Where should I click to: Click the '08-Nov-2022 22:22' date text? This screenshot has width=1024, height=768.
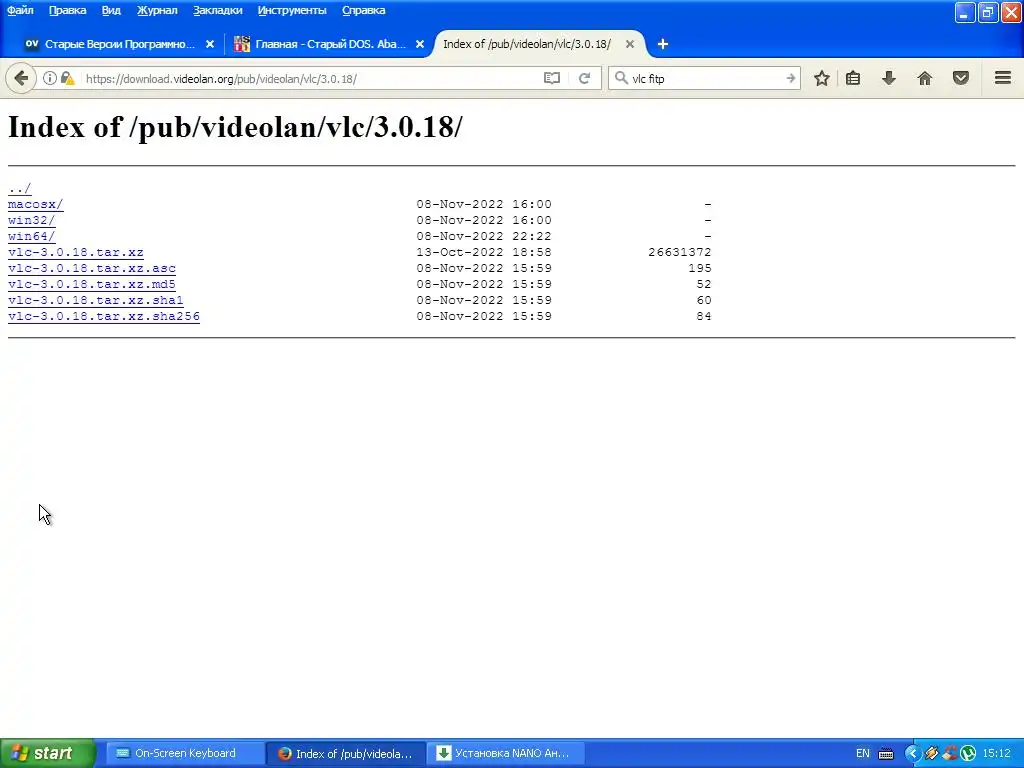pyautogui.click(x=484, y=236)
